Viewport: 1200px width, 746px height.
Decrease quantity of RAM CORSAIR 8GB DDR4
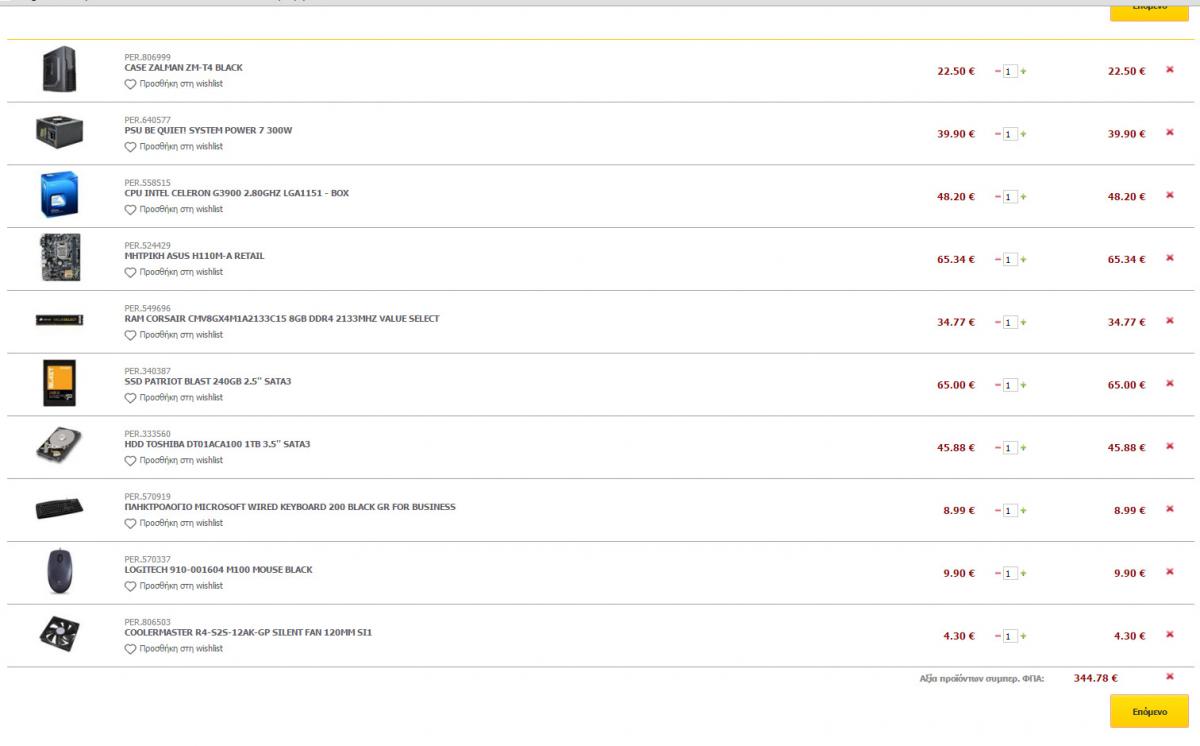pos(998,323)
